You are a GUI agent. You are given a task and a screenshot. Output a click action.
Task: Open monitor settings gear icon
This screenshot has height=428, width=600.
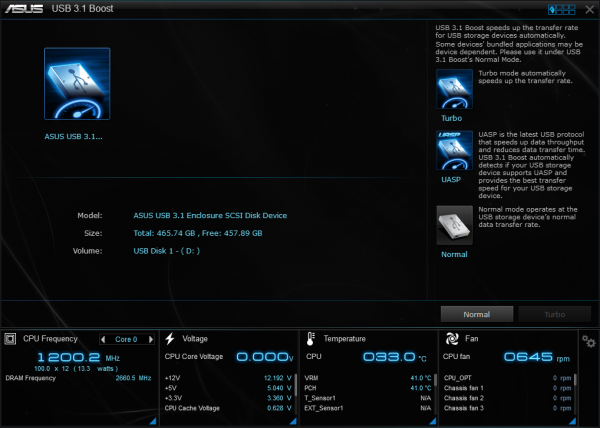pyautogui.click(x=589, y=341)
